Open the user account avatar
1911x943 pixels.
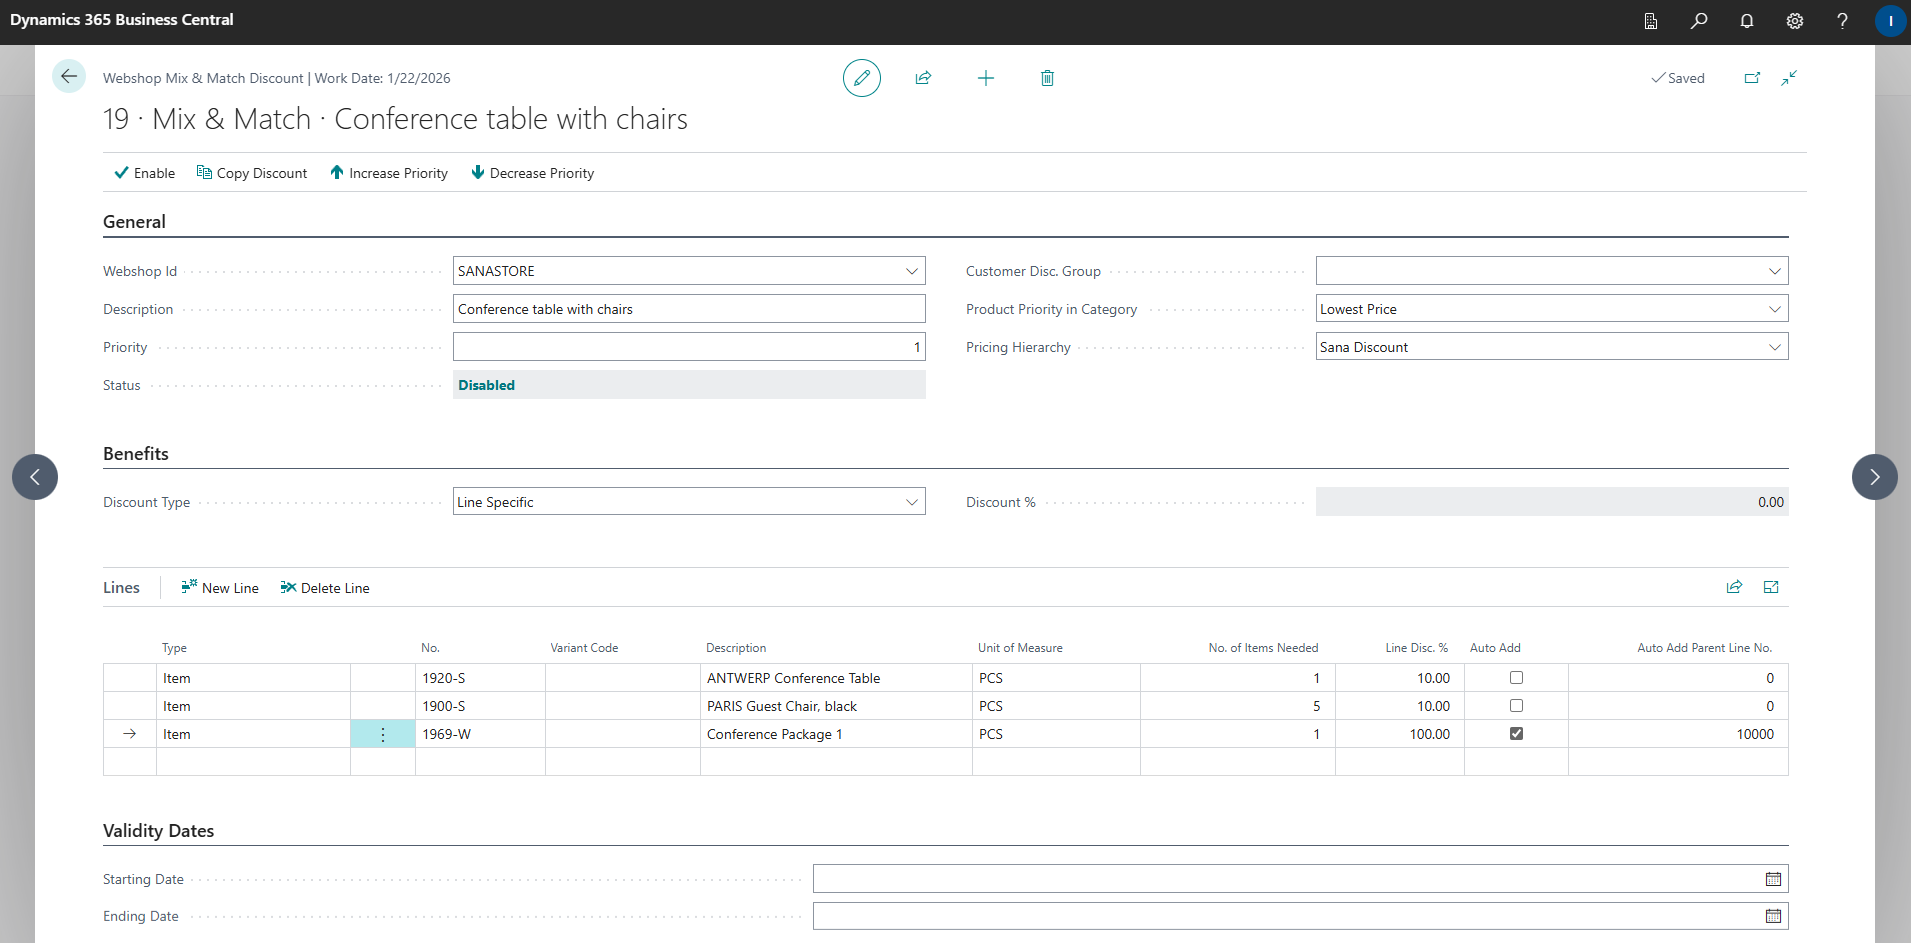1890,21
